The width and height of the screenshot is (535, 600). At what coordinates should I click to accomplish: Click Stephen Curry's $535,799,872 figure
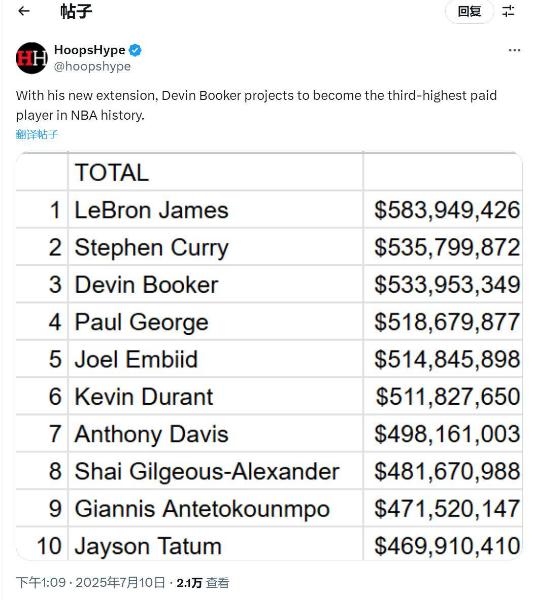click(x=447, y=247)
